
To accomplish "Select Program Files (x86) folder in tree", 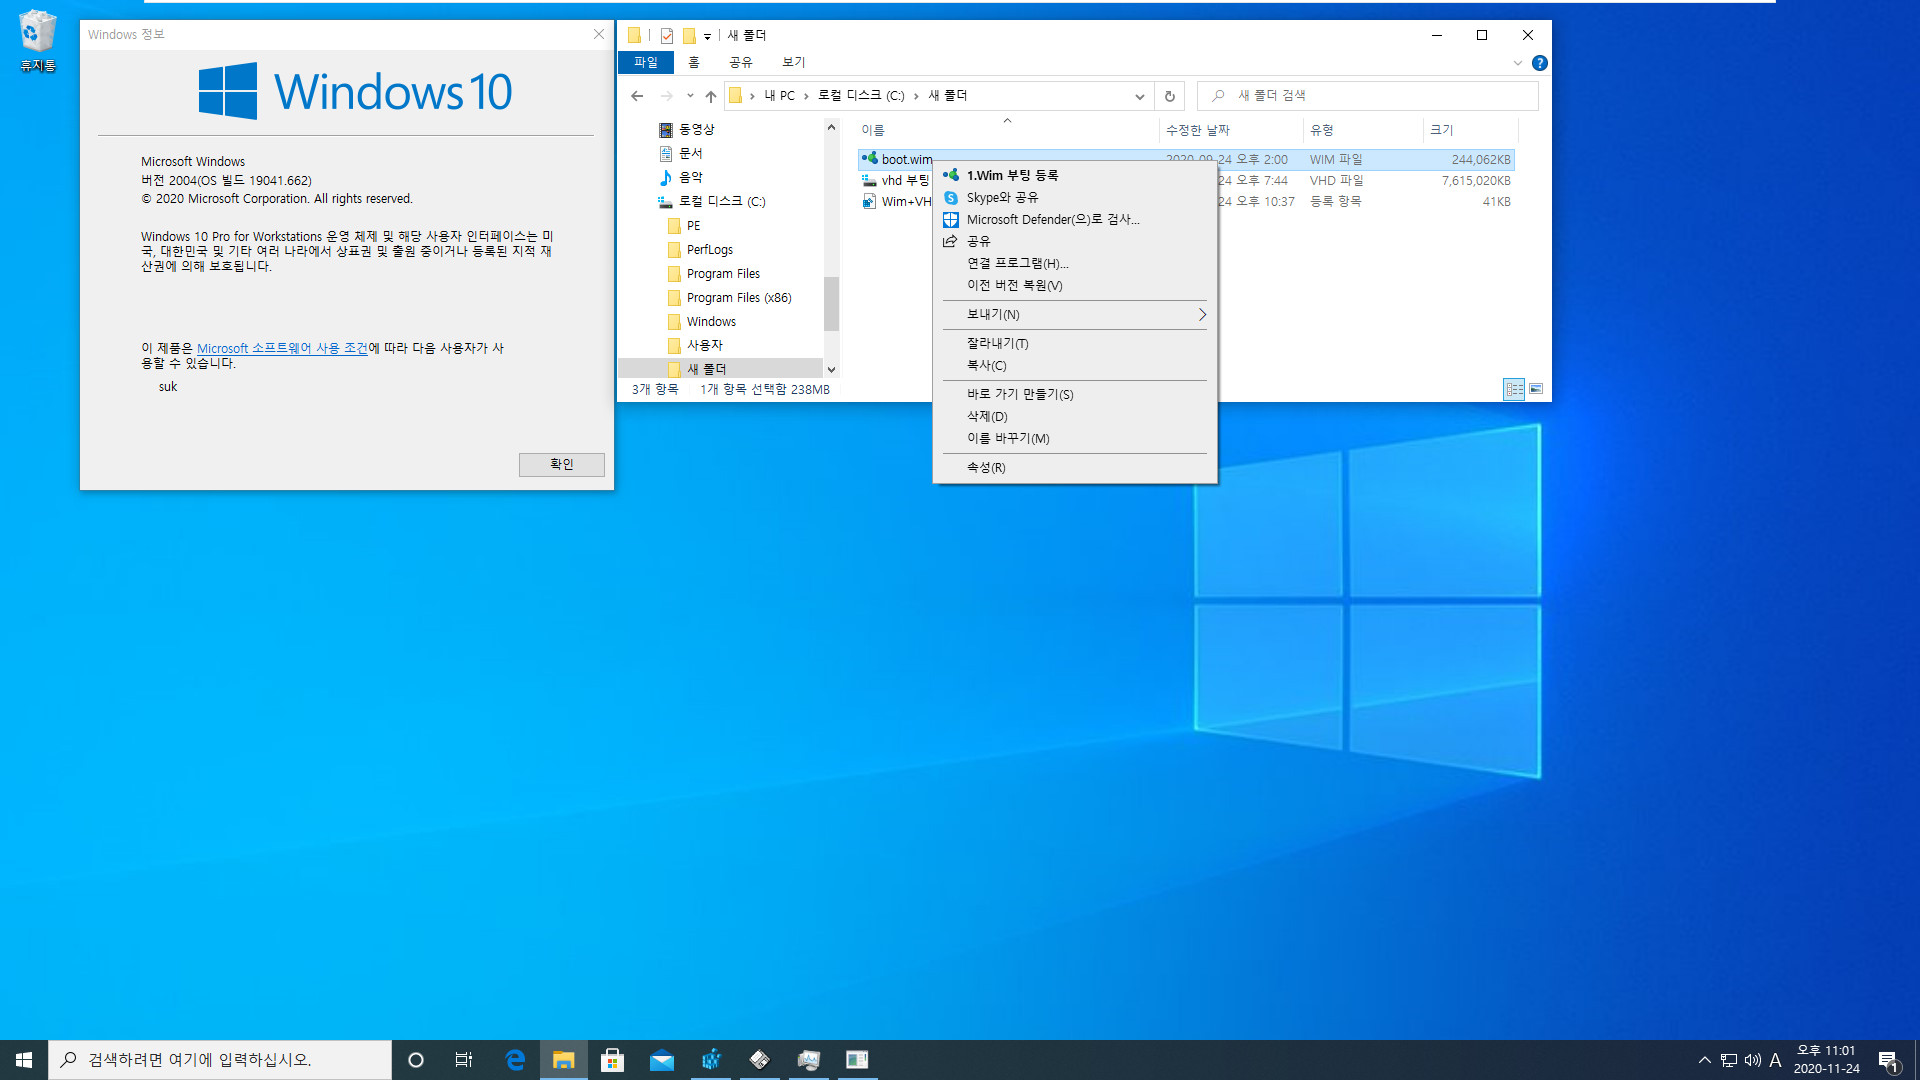I will [x=739, y=298].
